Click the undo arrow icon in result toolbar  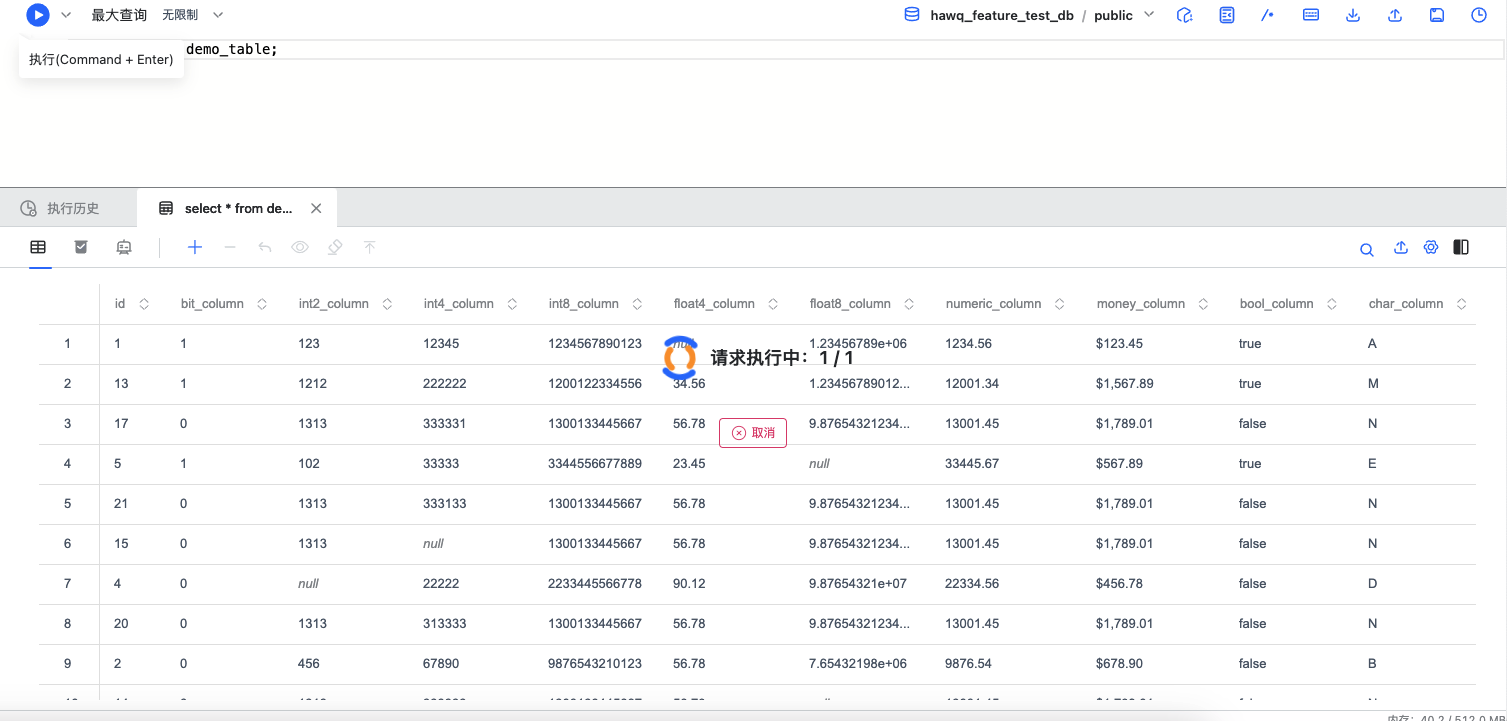(265, 247)
